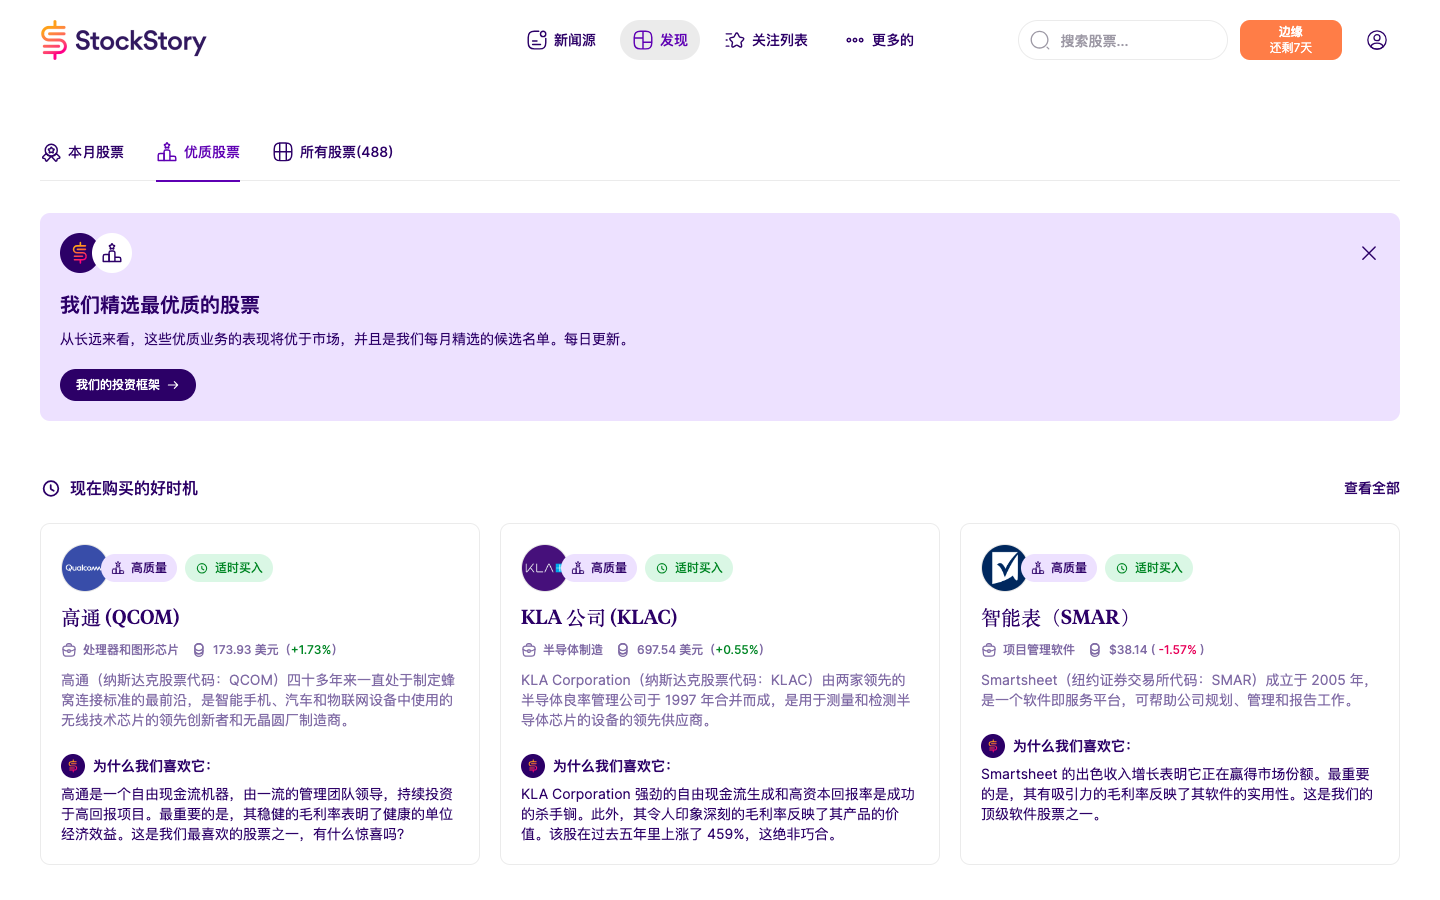Viewport: 1440px width, 900px height.
Task: Click the 搜索股票 search field
Action: 1122,40
